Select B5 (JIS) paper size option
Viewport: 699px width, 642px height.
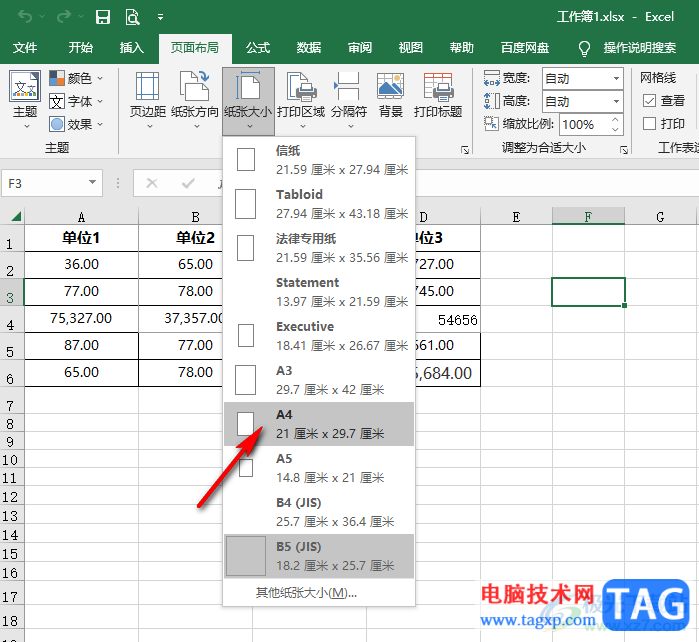pyautogui.click(x=319, y=556)
